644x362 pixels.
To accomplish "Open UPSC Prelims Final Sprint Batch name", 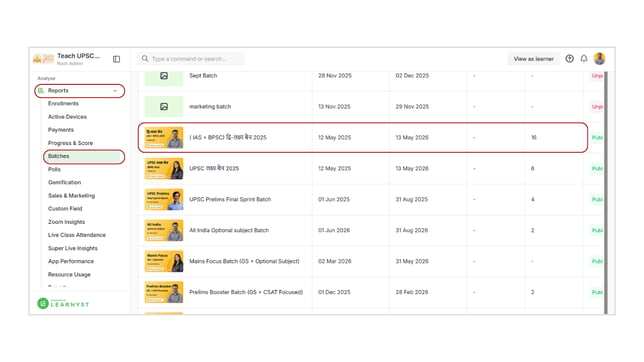I will click(x=230, y=199).
